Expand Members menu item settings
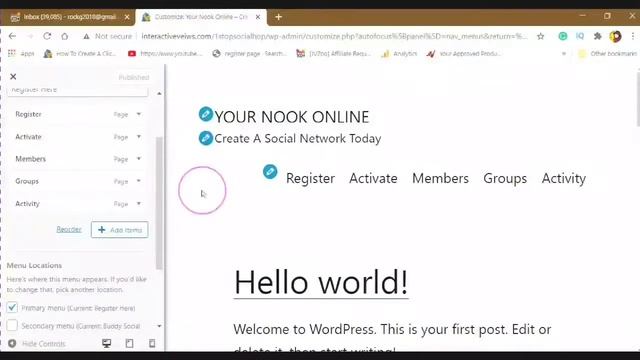This screenshot has height=360, width=640. (x=139, y=159)
